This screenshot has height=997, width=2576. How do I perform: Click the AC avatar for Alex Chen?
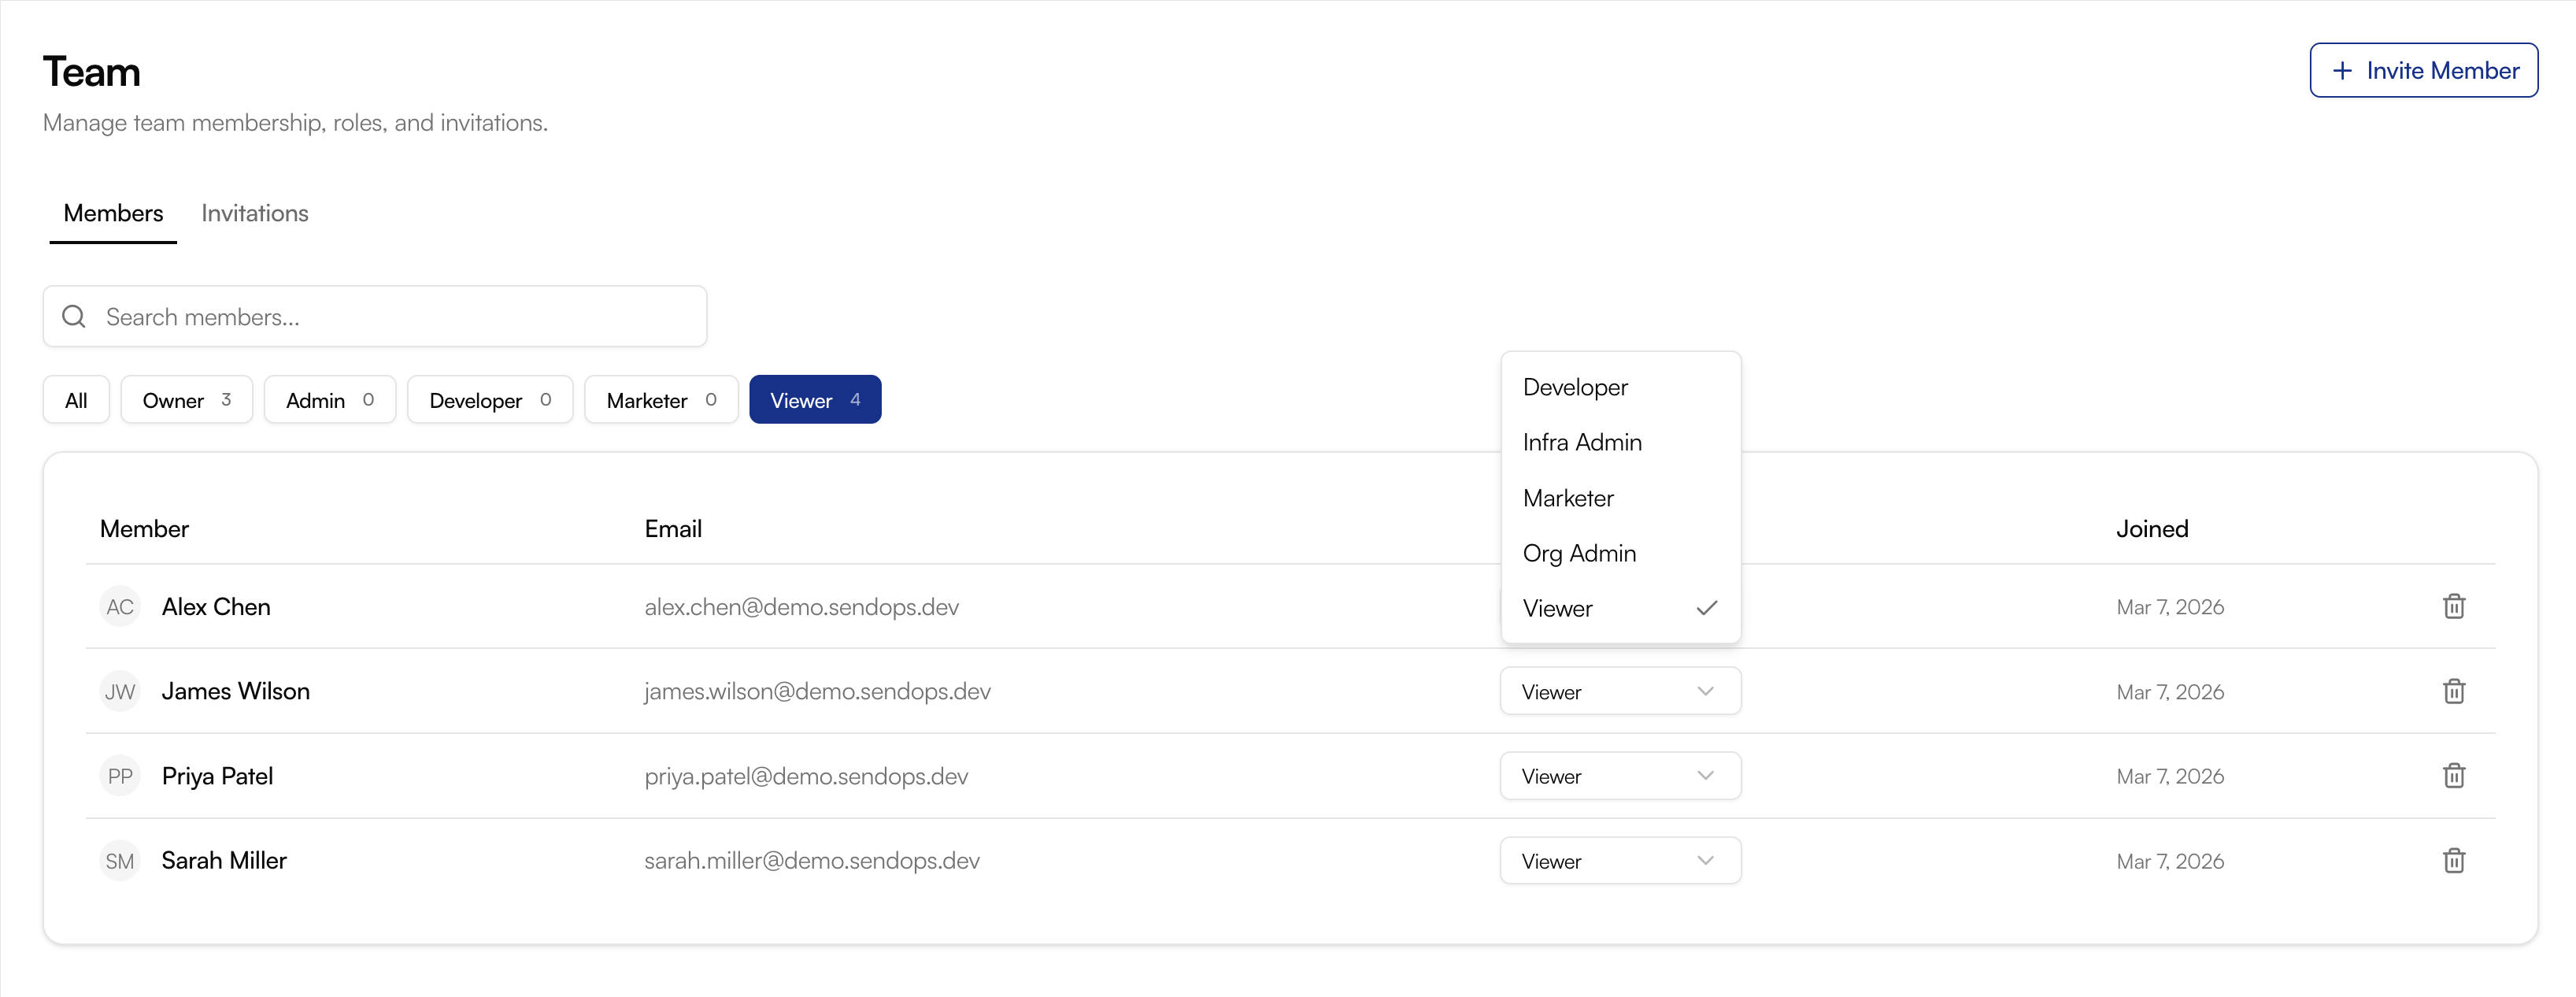click(120, 607)
